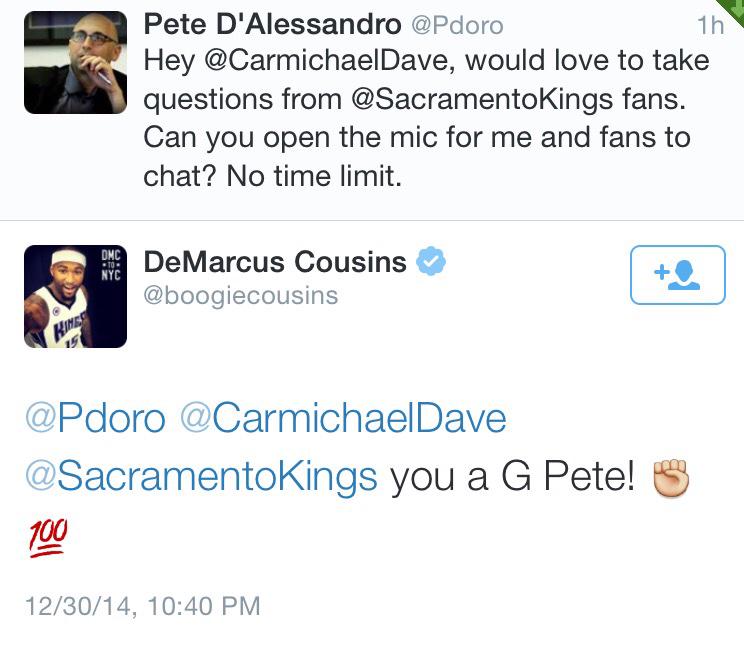Open @Pdoro mention in reply

click(x=95, y=418)
